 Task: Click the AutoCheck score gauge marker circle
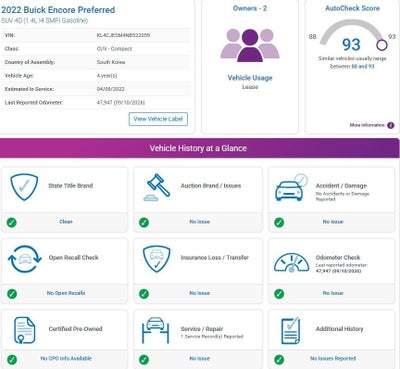[x=382, y=45]
